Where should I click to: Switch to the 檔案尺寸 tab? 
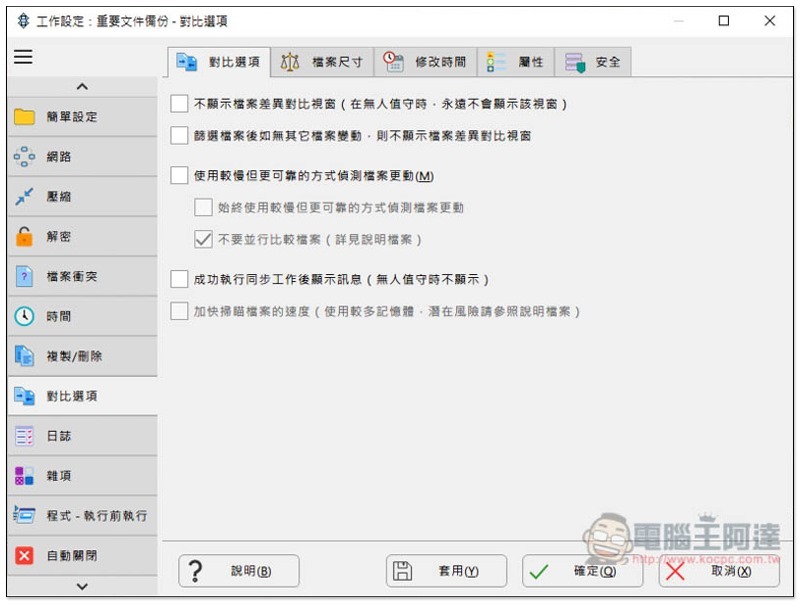(322, 62)
